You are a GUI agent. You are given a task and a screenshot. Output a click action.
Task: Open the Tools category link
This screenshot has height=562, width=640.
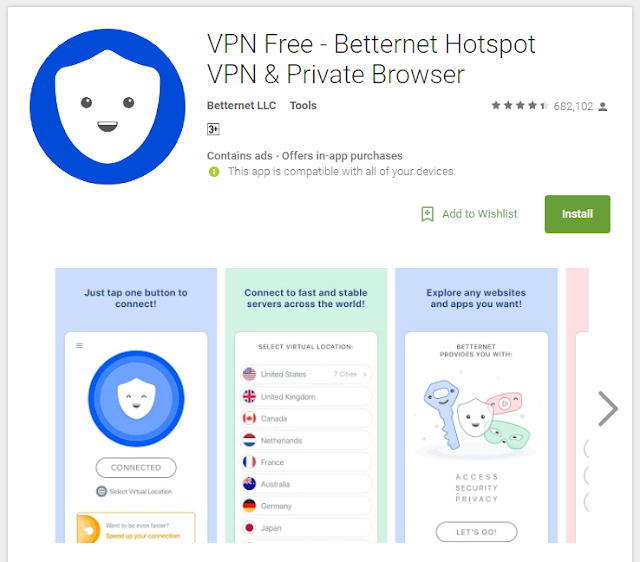point(303,105)
